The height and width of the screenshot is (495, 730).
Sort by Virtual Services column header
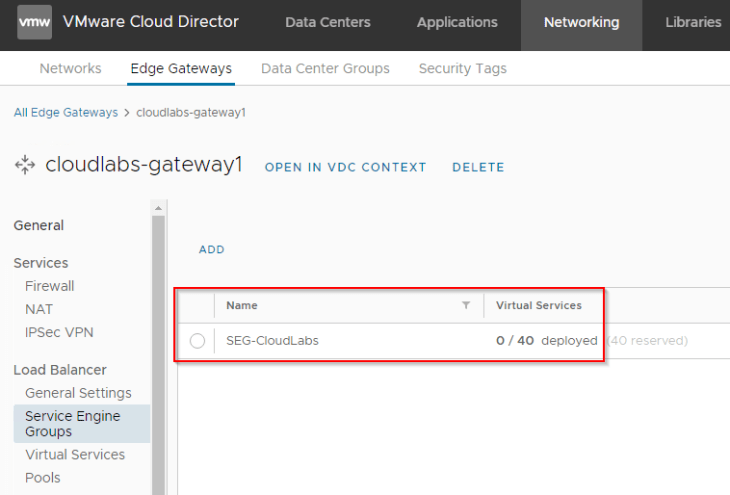[x=539, y=305]
